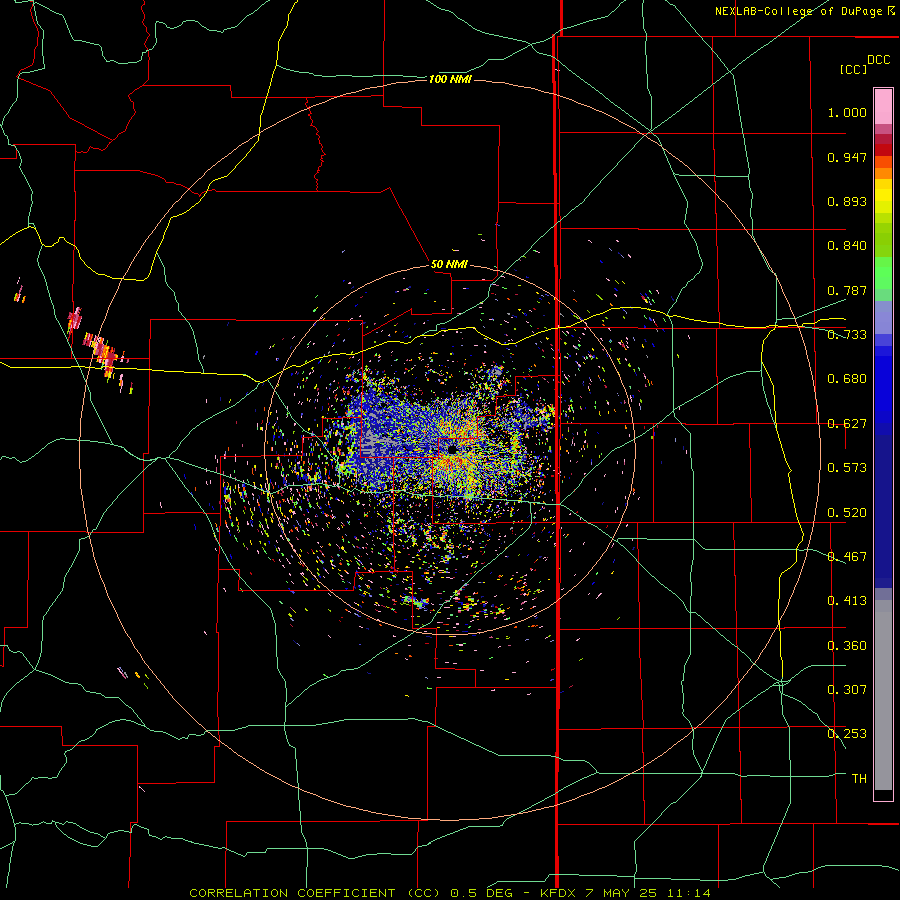The height and width of the screenshot is (900, 900).
Task: Click the Correlation Coefficient KFDX caption text
Action: tap(450, 893)
